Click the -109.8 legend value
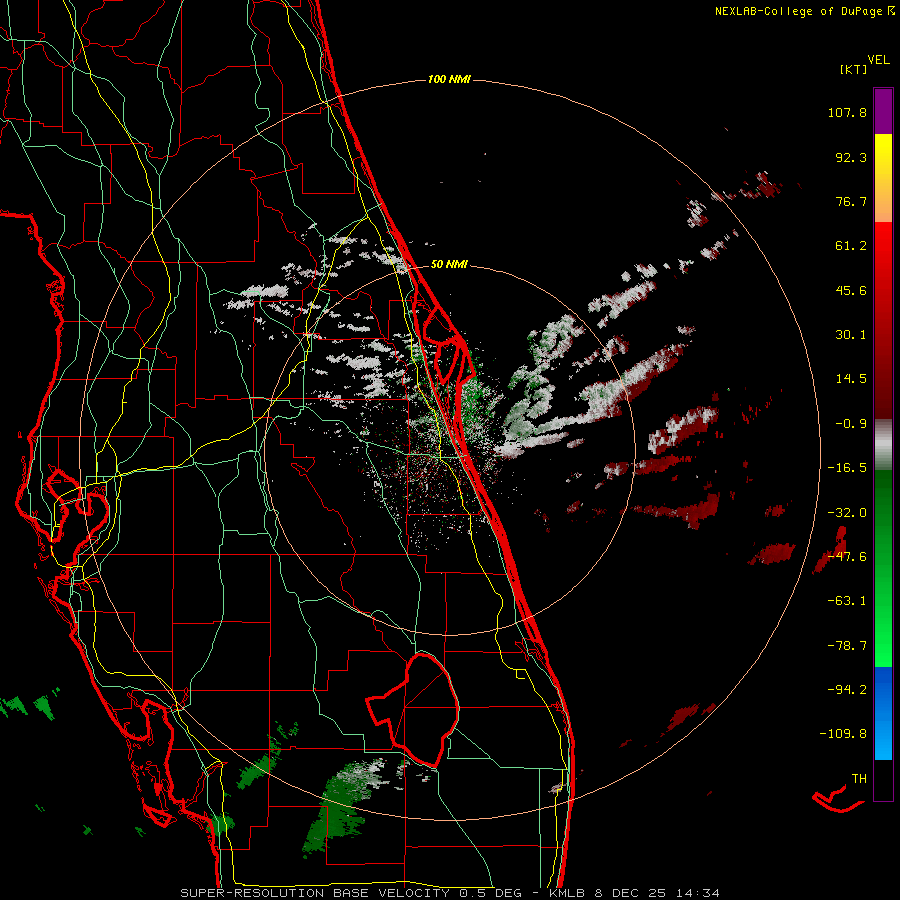 pos(843,734)
